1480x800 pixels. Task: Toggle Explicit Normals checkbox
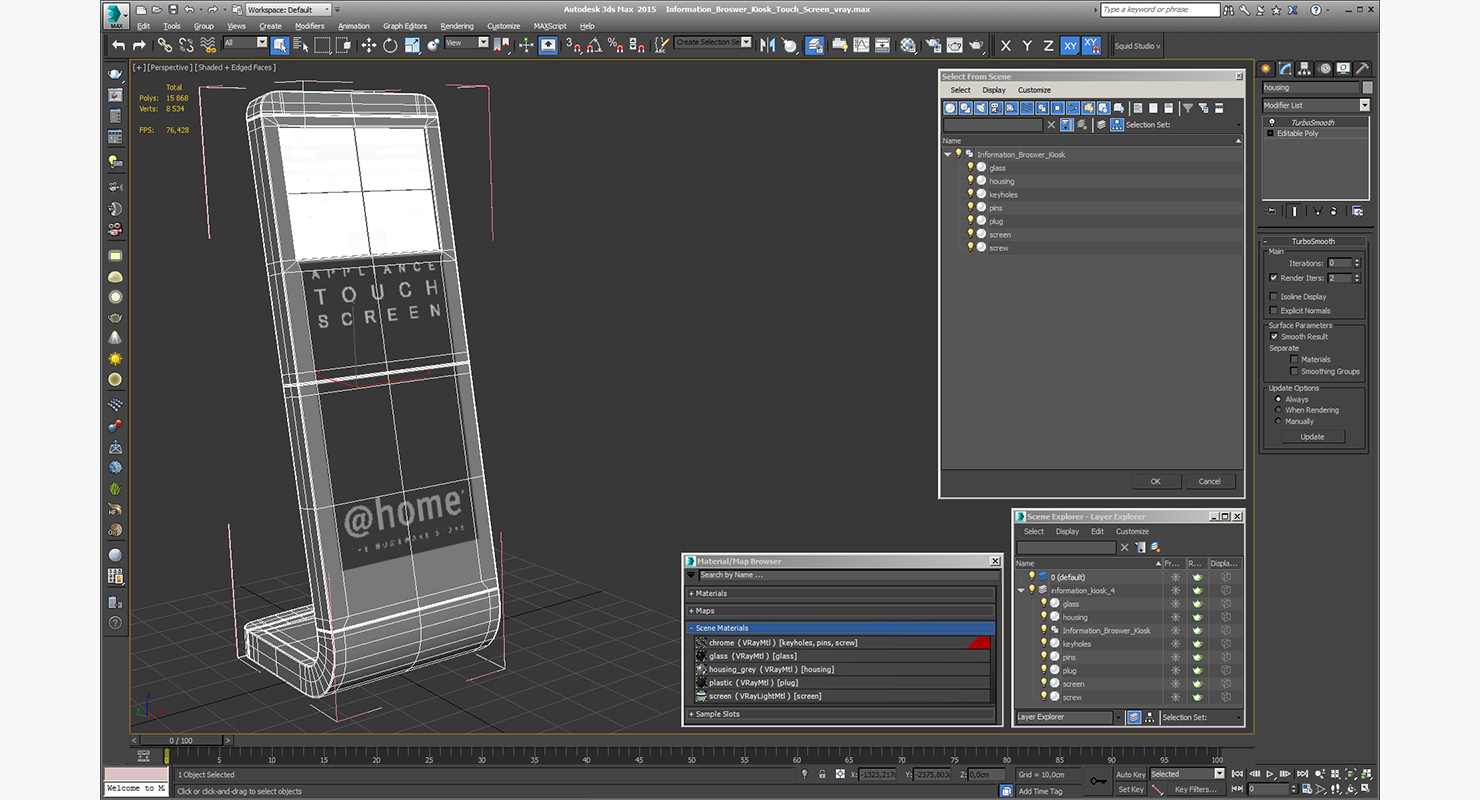pyautogui.click(x=1273, y=310)
